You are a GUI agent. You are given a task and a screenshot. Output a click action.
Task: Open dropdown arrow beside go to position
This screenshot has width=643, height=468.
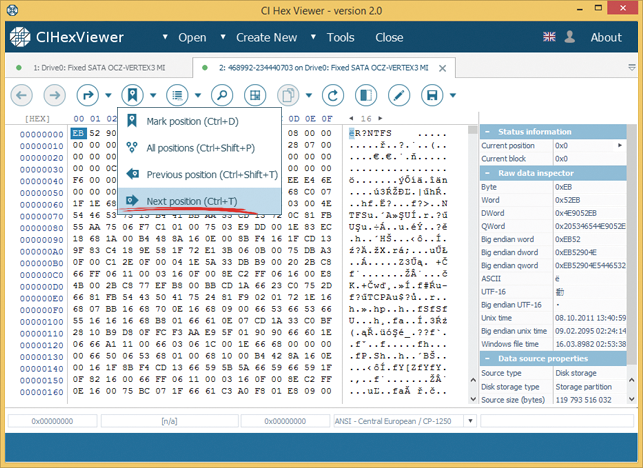108,96
